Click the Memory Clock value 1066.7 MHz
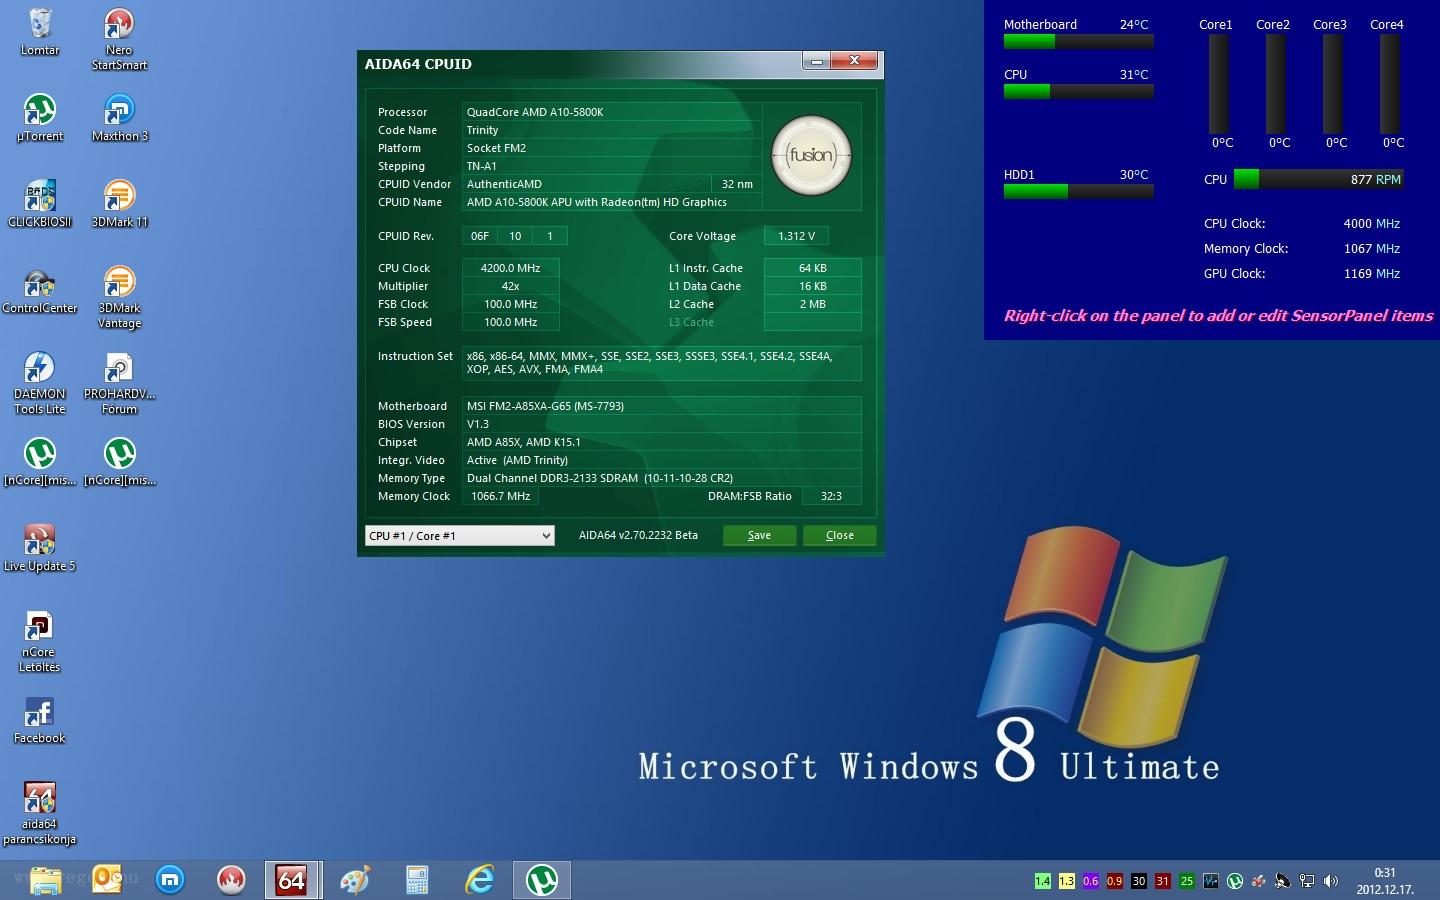1440x900 pixels. pyautogui.click(x=501, y=496)
